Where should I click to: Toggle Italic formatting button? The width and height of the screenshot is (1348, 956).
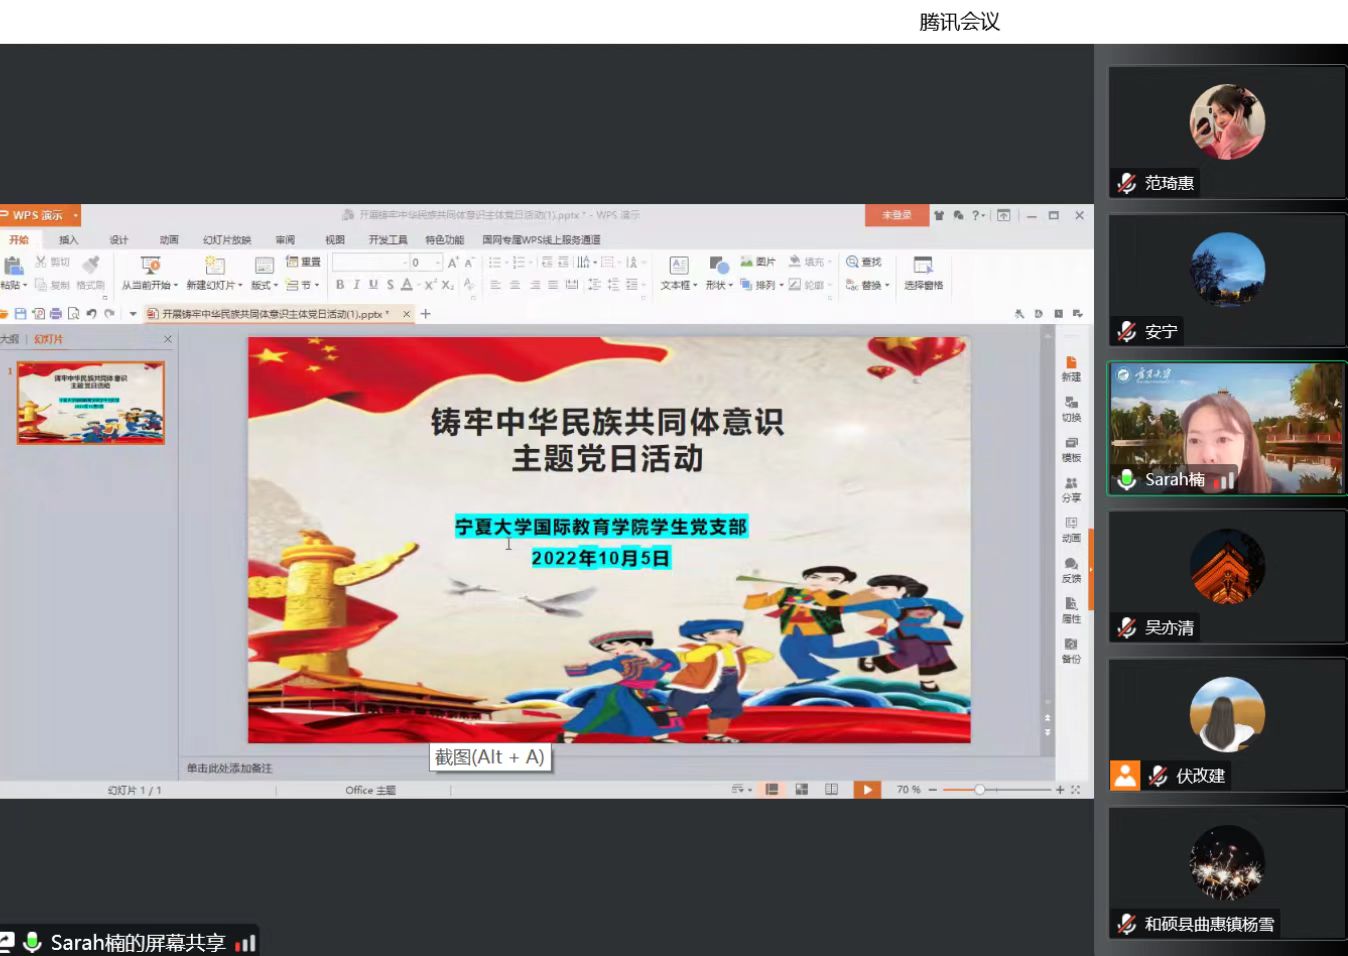pyautogui.click(x=356, y=285)
